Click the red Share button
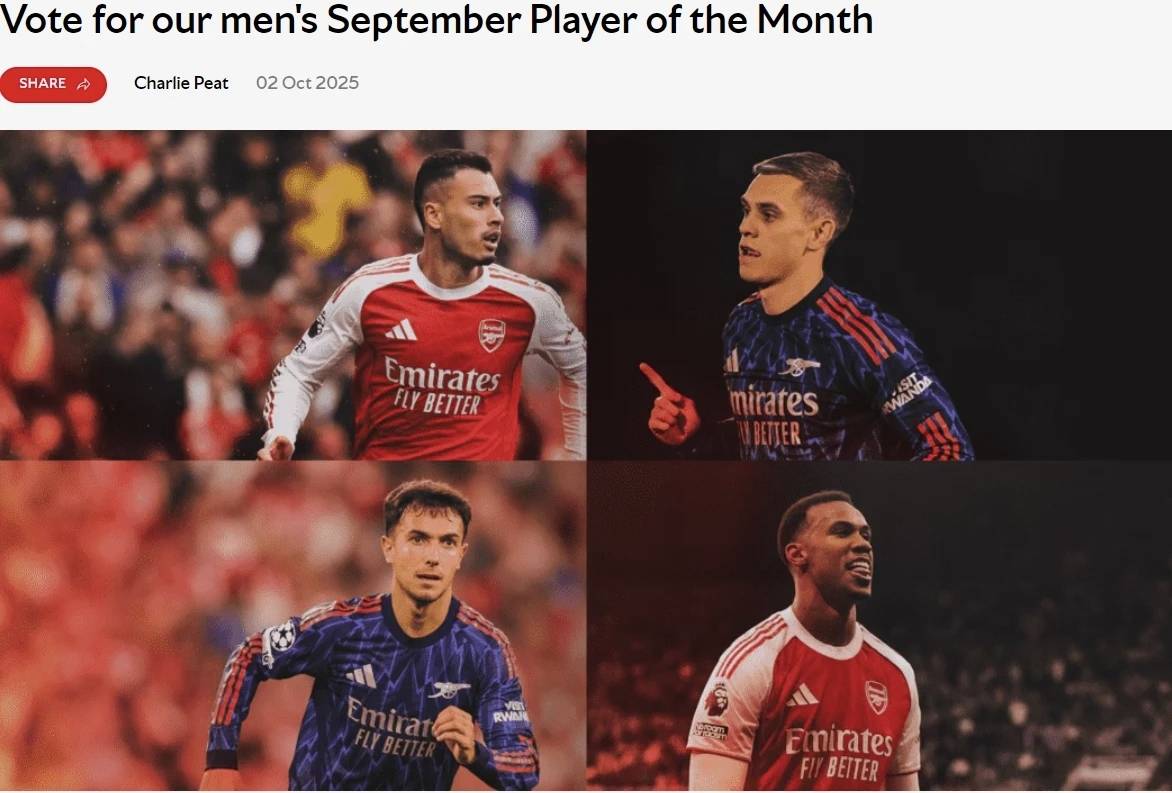 [x=53, y=84]
